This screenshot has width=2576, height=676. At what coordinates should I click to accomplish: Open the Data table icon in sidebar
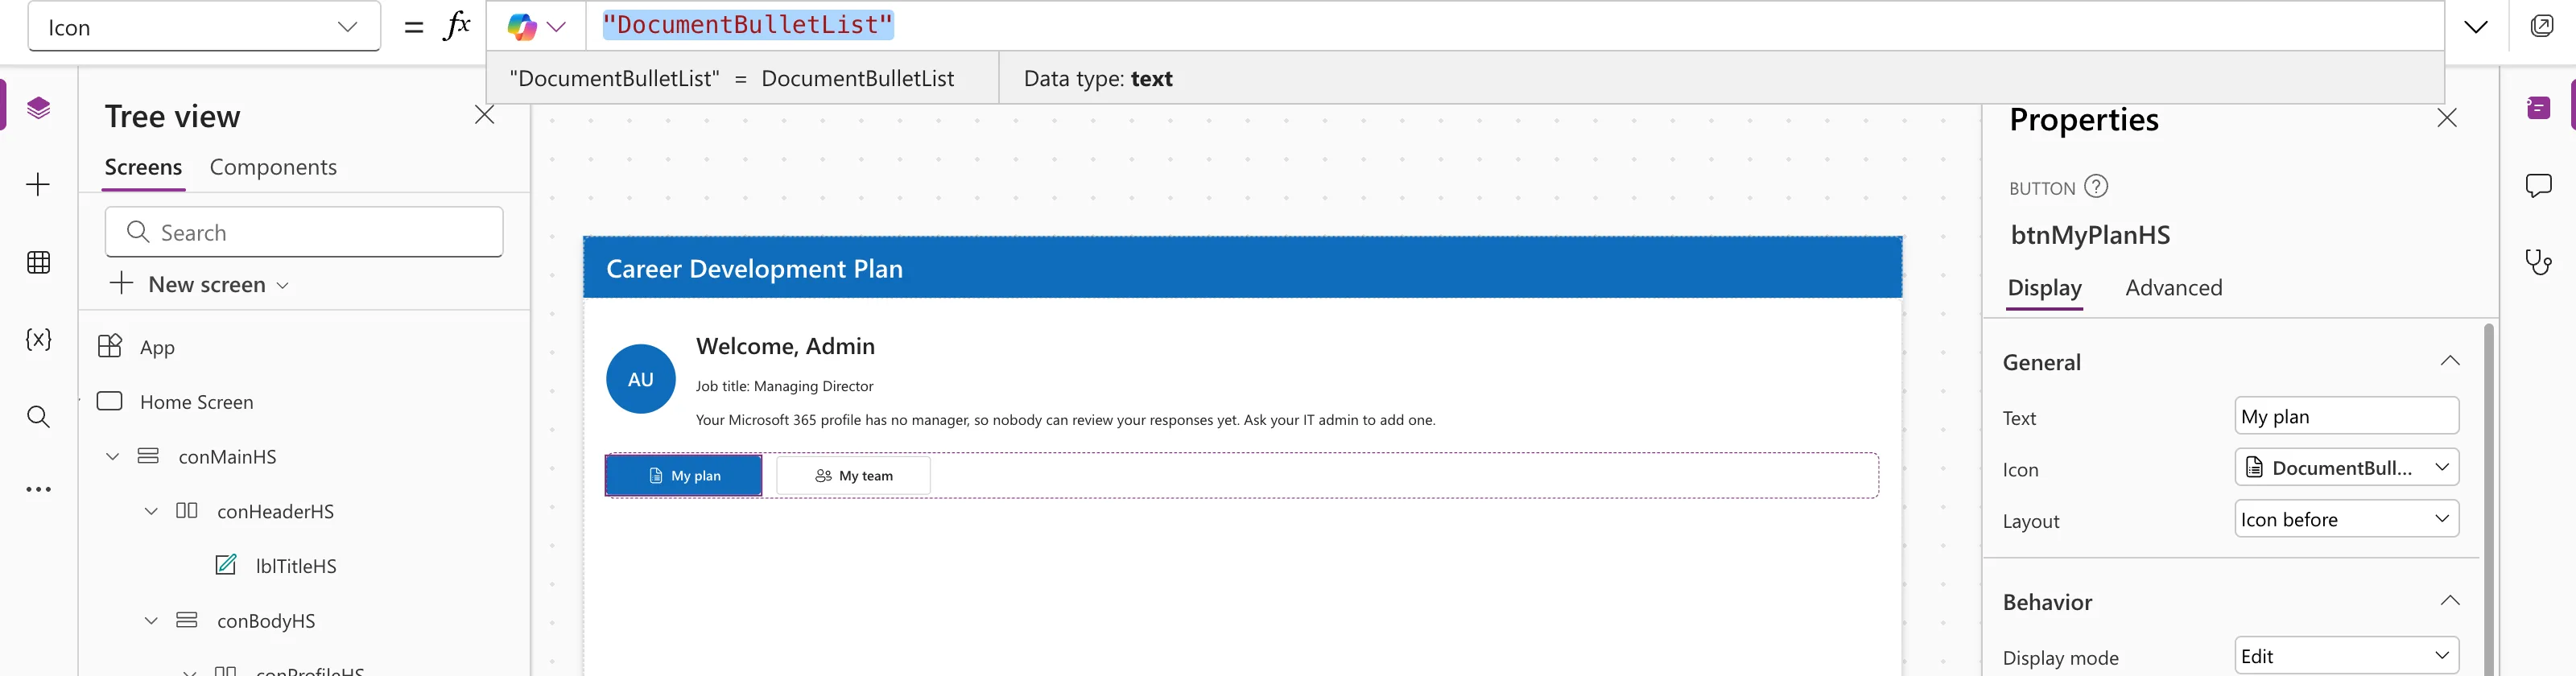click(38, 262)
